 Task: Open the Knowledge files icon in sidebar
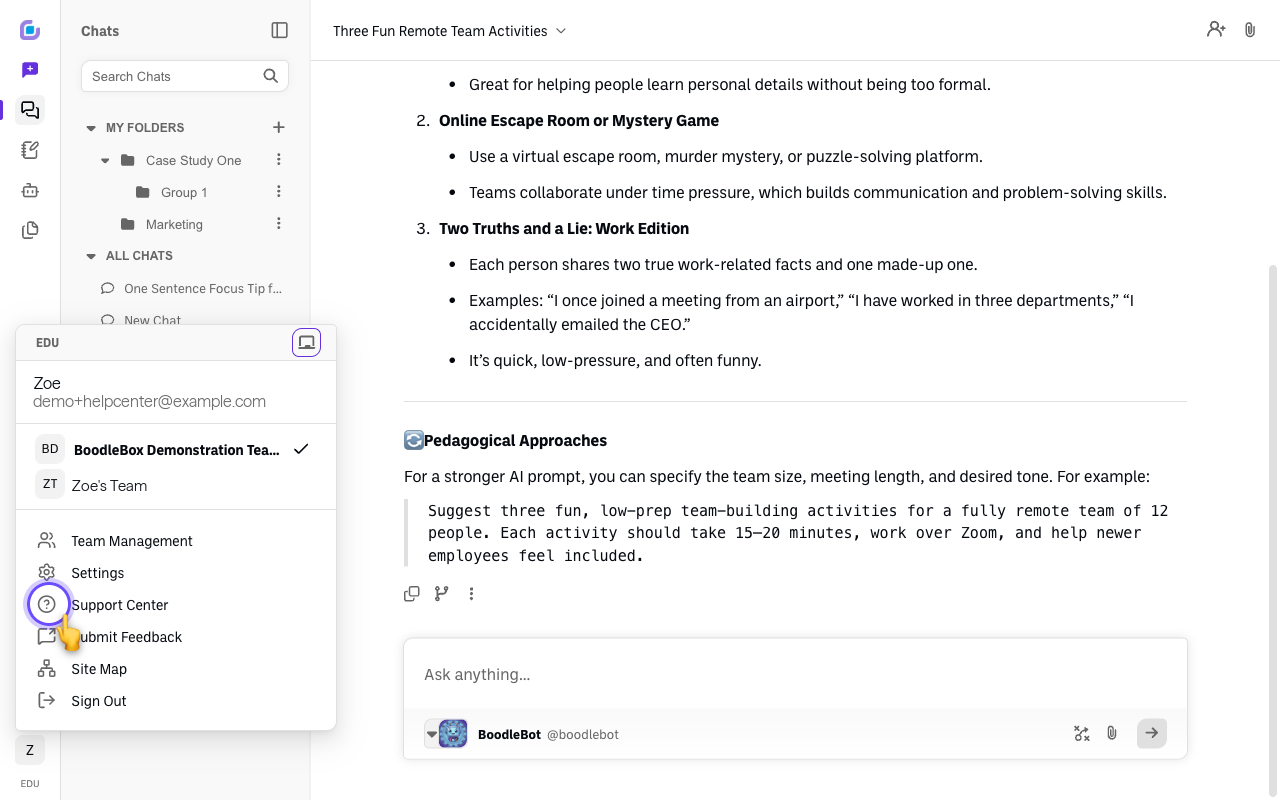30,230
